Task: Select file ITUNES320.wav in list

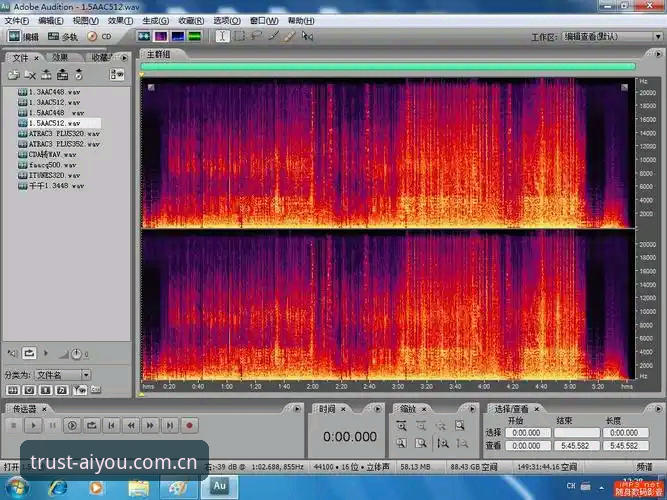Action: click(52, 175)
